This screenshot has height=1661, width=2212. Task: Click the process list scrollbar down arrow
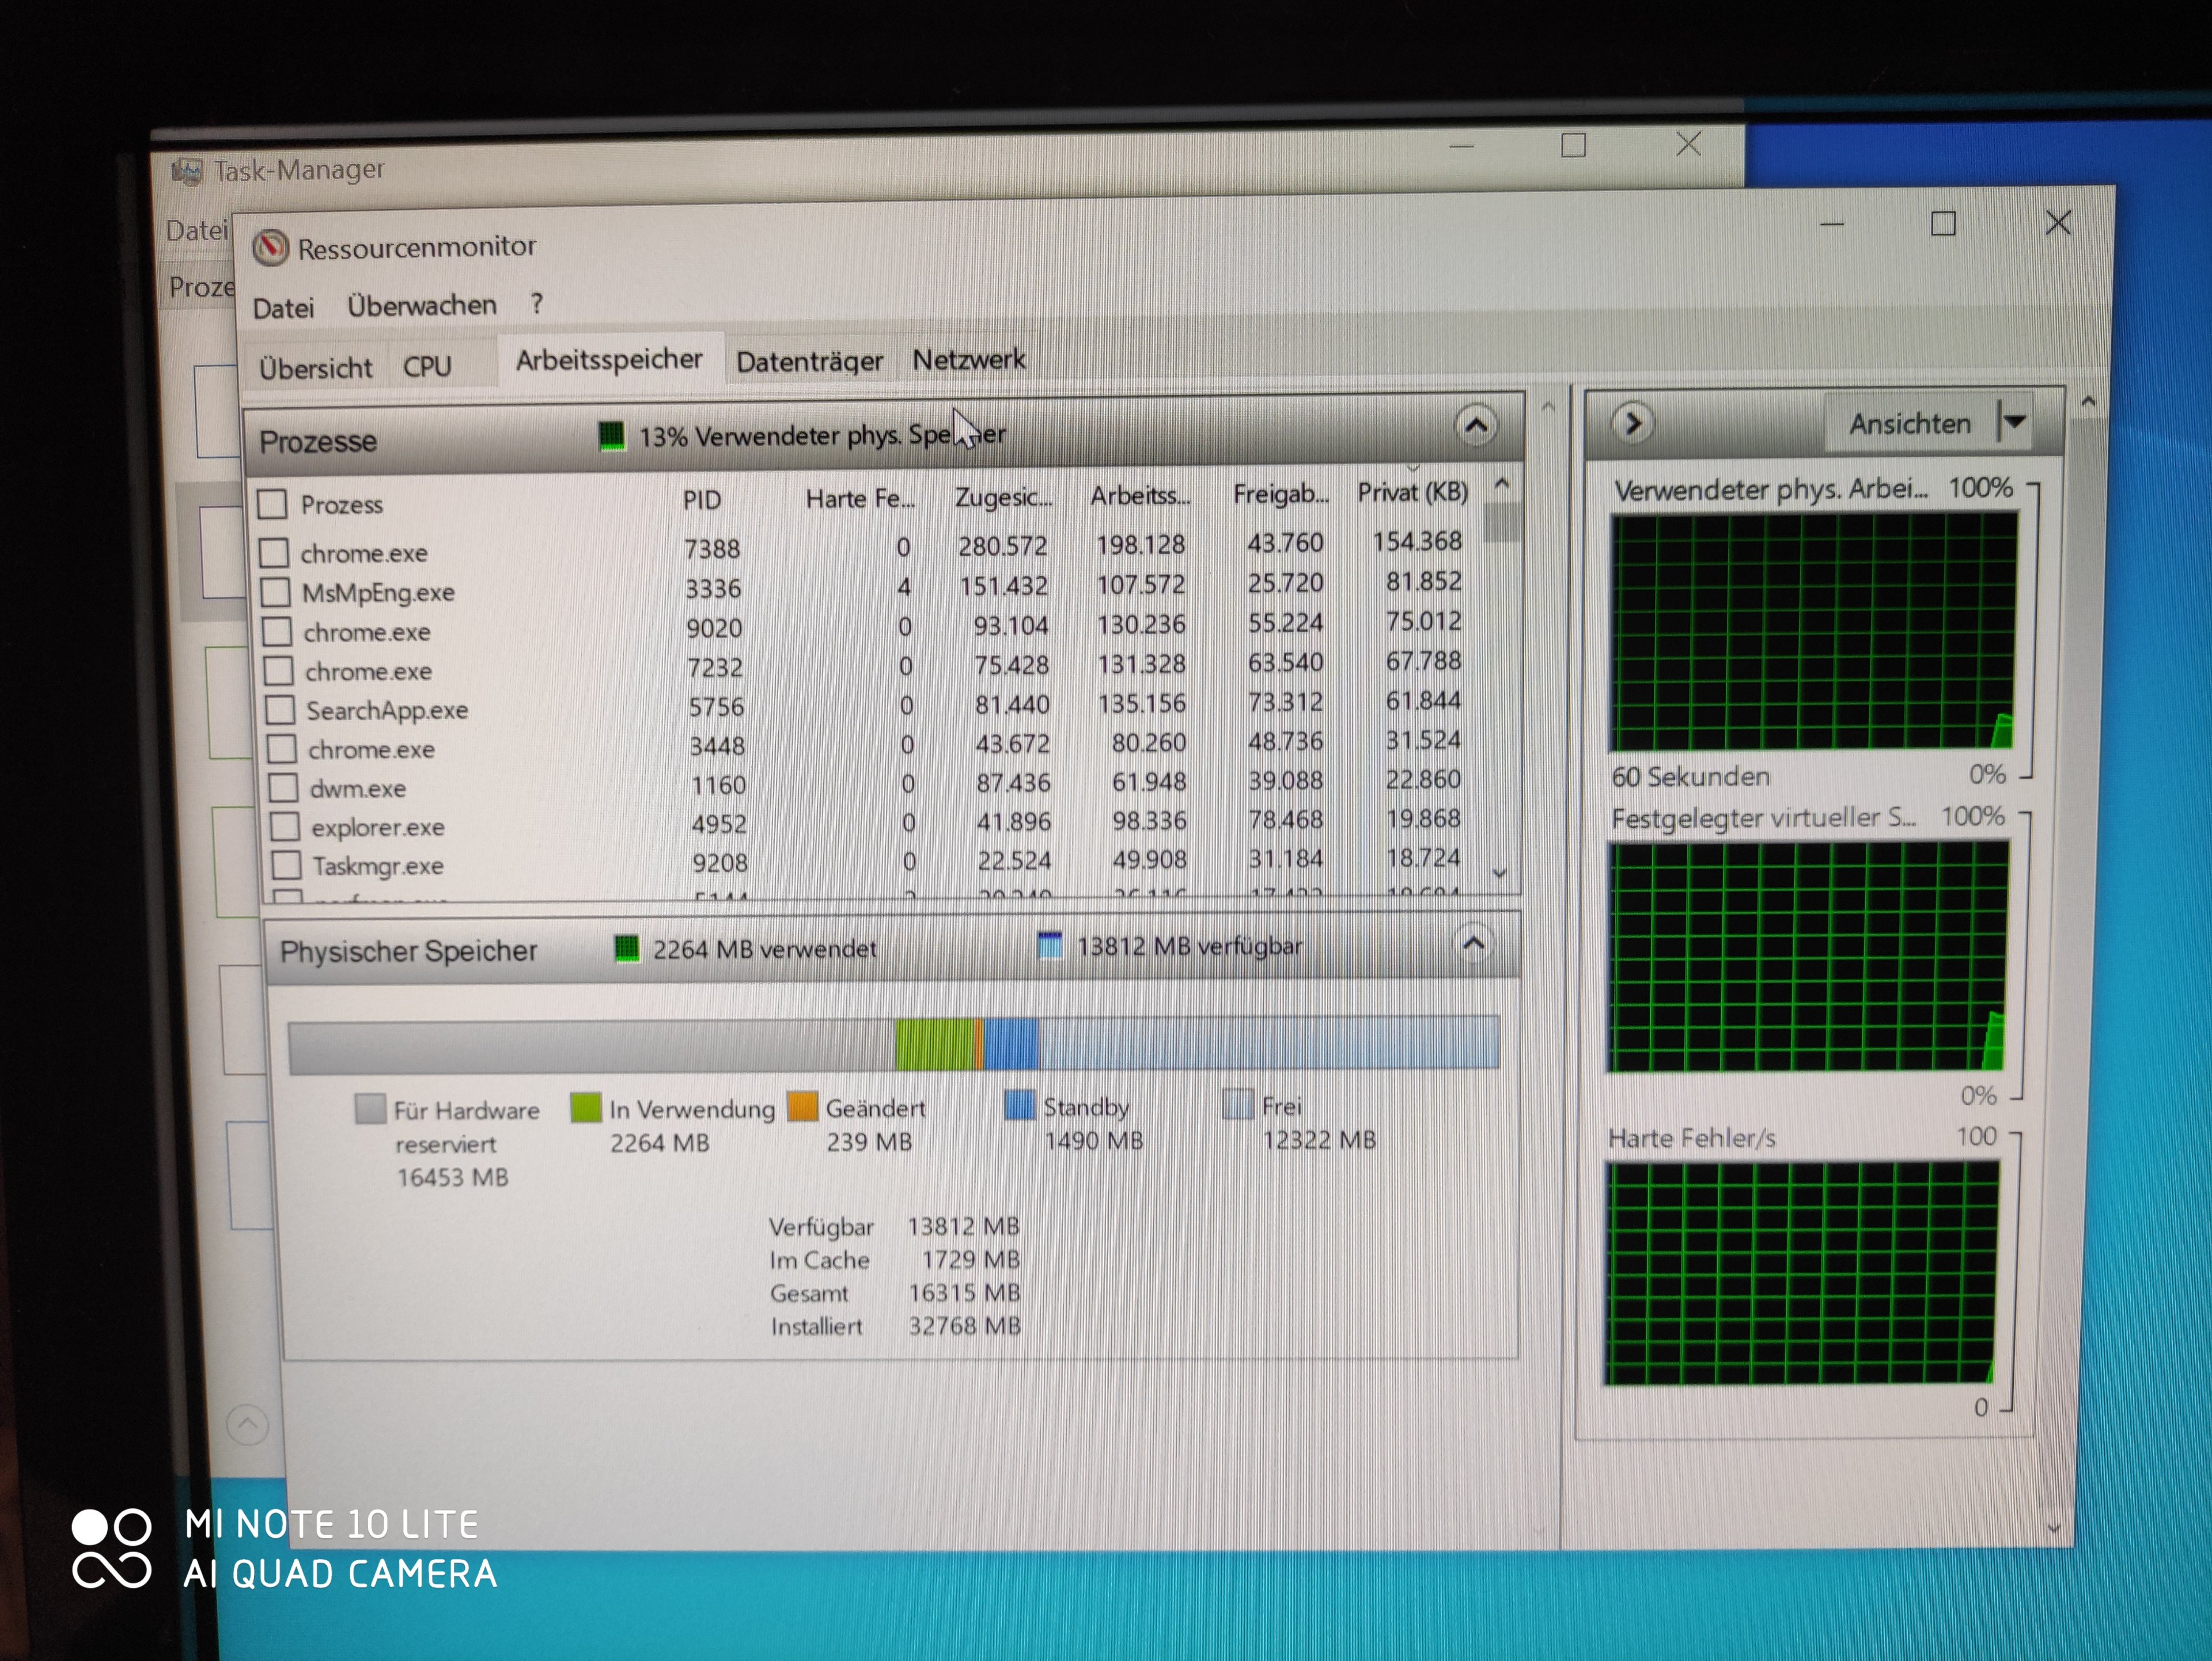[1499, 873]
